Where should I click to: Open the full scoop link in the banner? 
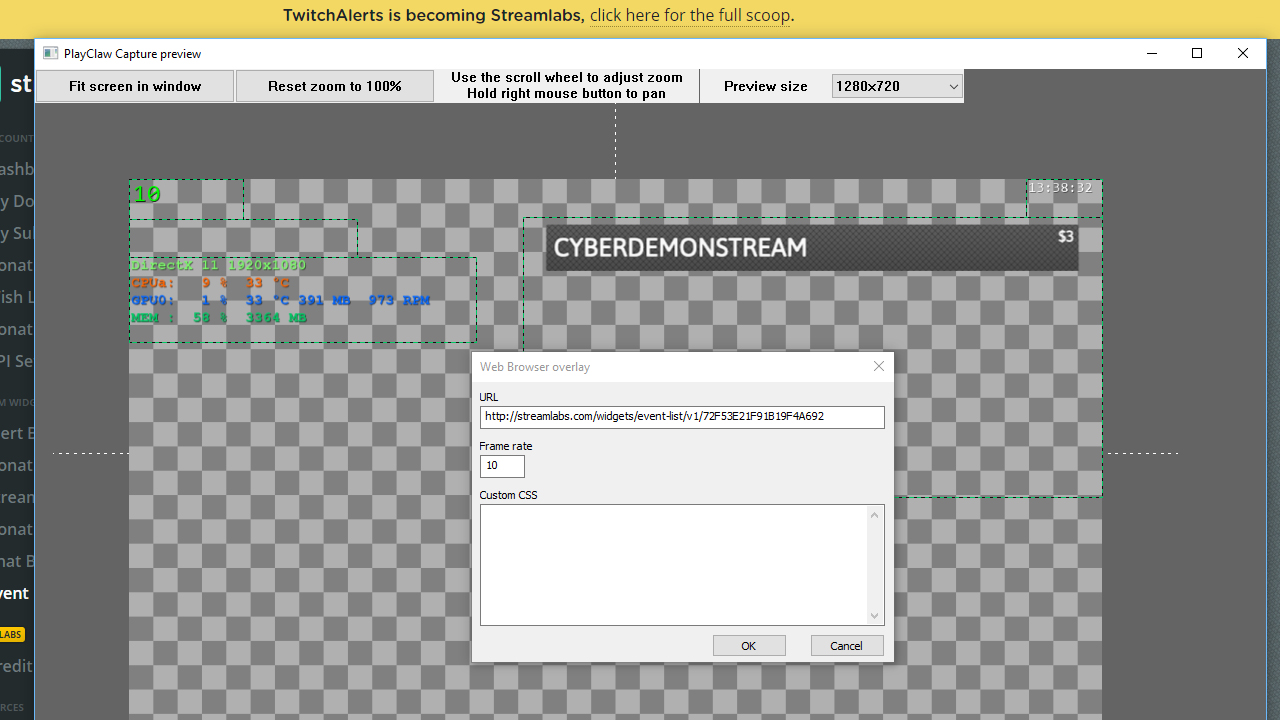[689, 15]
